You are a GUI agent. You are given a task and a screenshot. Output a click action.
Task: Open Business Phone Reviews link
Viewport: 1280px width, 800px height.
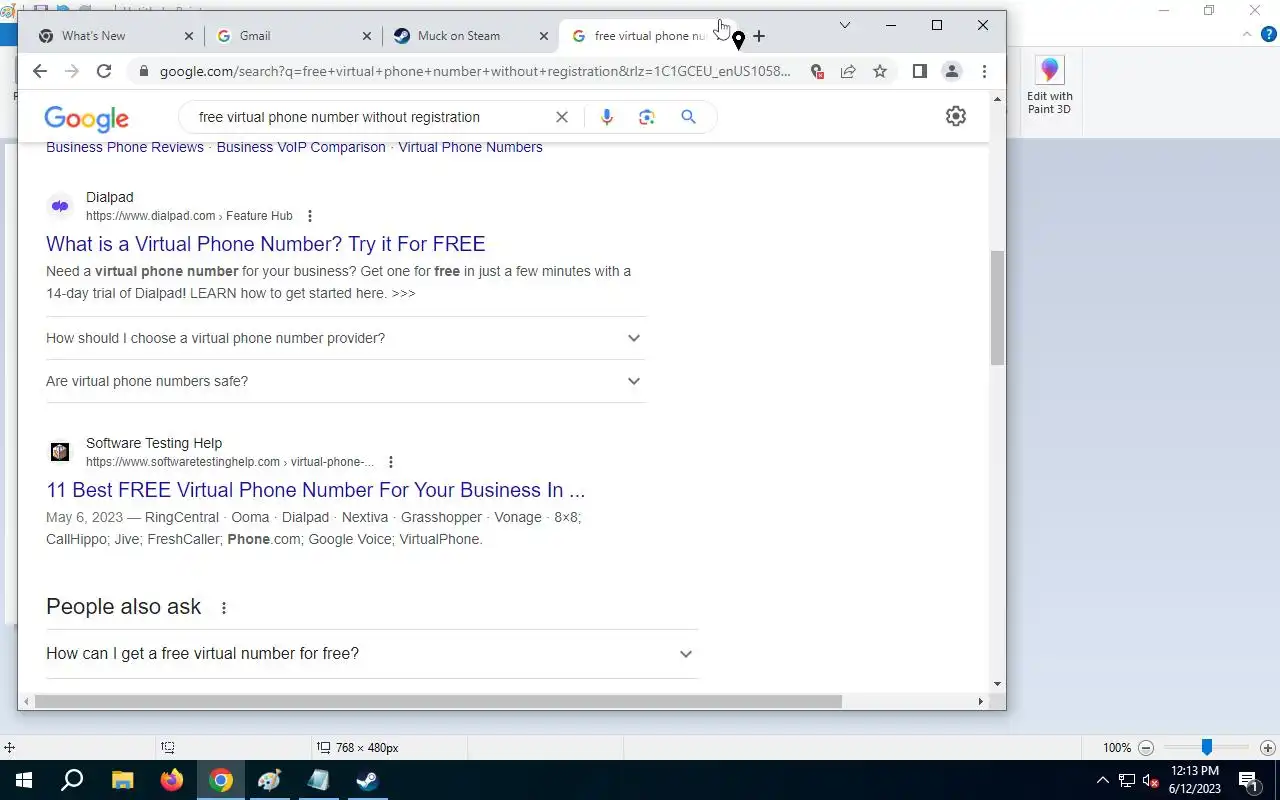coord(125,147)
